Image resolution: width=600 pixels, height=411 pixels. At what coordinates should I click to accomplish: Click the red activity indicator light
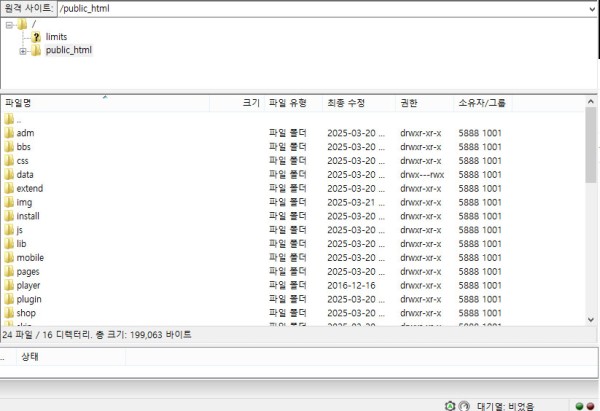click(591, 405)
